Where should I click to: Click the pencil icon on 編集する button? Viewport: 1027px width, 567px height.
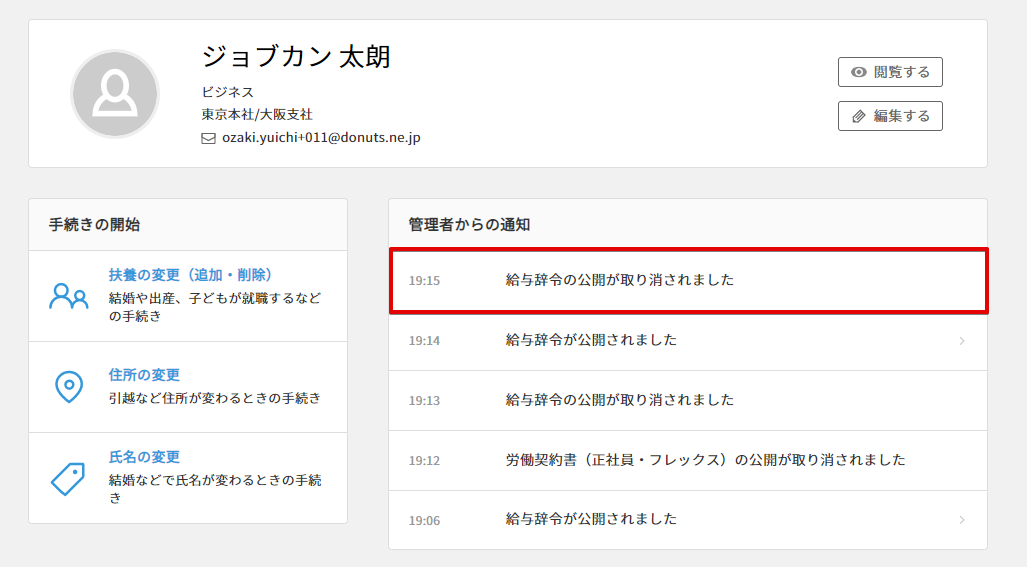coord(858,116)
